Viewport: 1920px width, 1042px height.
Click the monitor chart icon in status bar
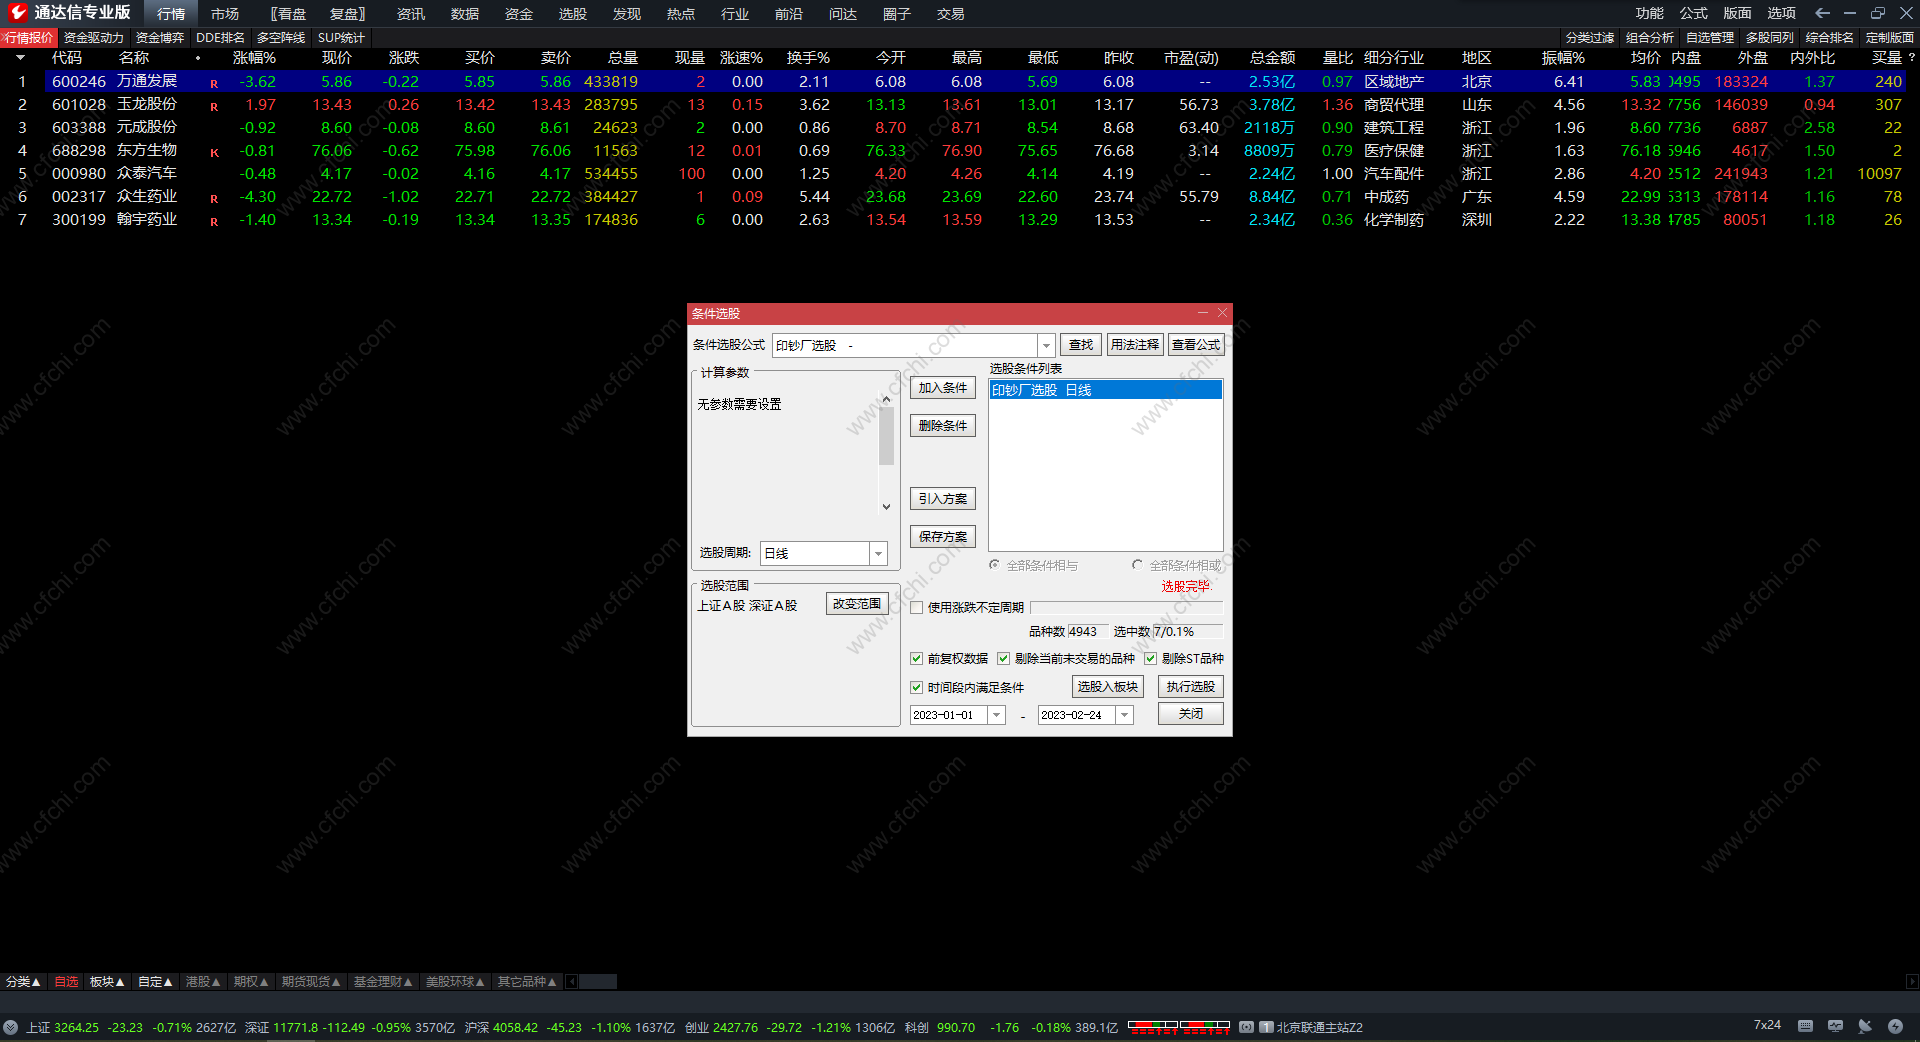click(1835, 1026)
